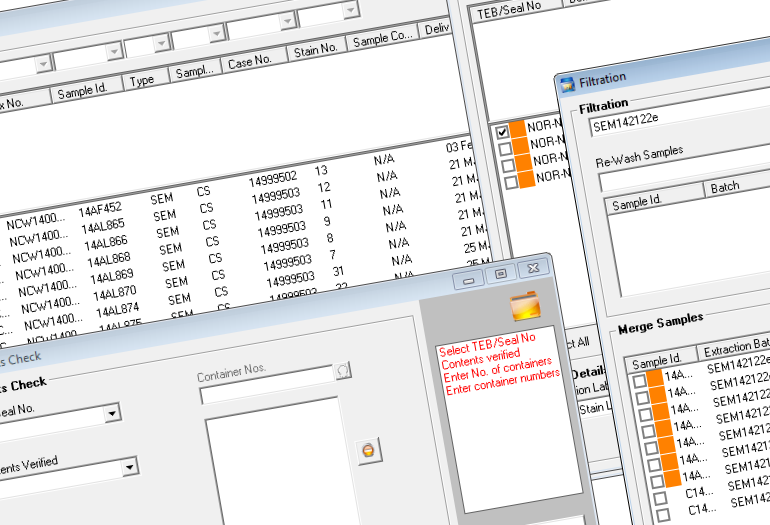Image resolution: width=770 pixels, height=525 pixels.
Task: Open the TEB/Seal No. dropdown
Action: tap(111, 412)
